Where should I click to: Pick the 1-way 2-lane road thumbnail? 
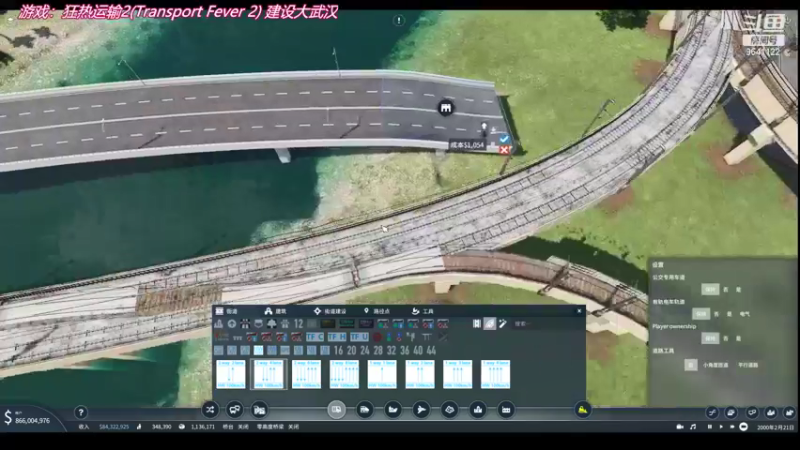pos(420,374)
